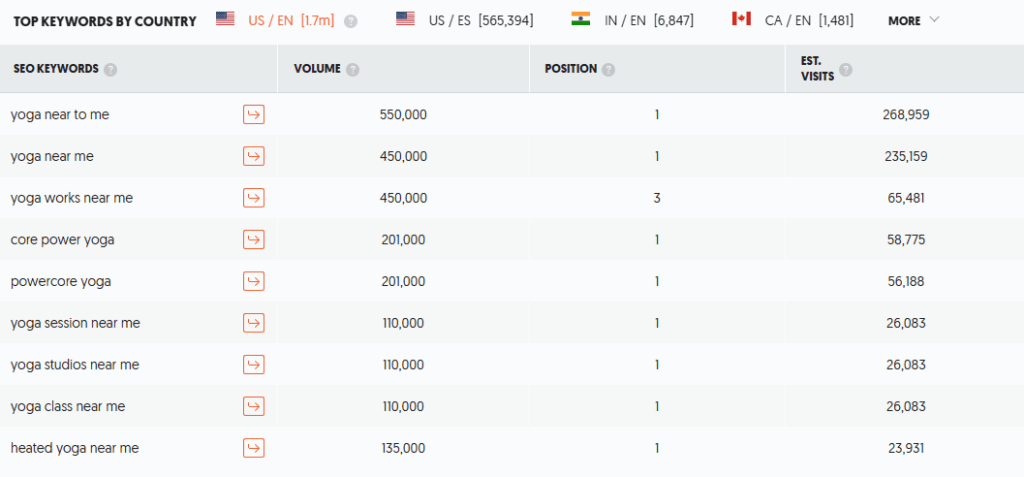This screenshot has width=1024, height=477.
Task: Sort table by Volume column header
Action: pos(317,69)
